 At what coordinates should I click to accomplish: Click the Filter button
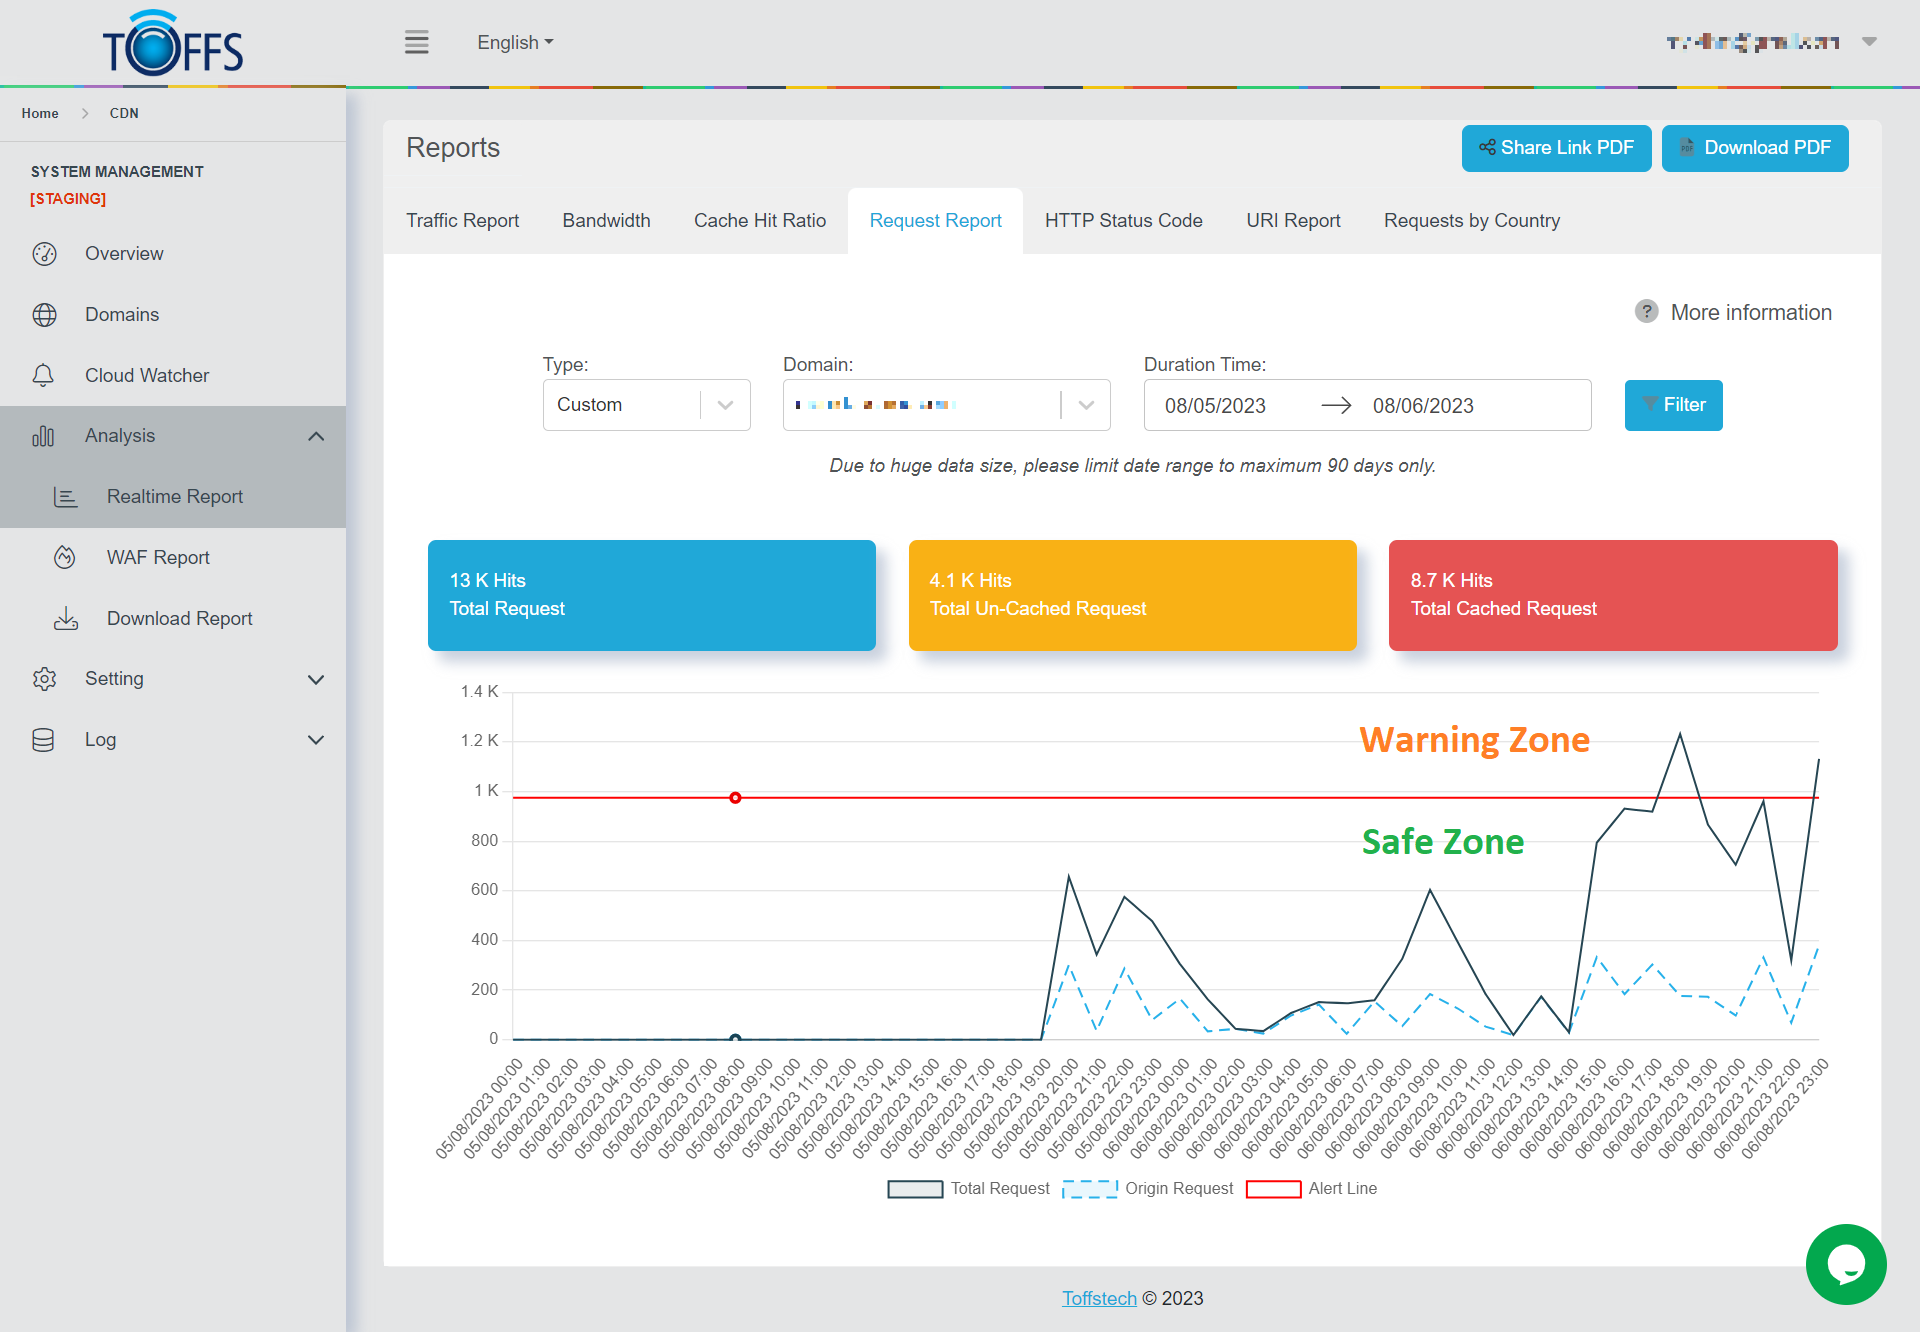pyautogui.click(x=1673, y=405)
